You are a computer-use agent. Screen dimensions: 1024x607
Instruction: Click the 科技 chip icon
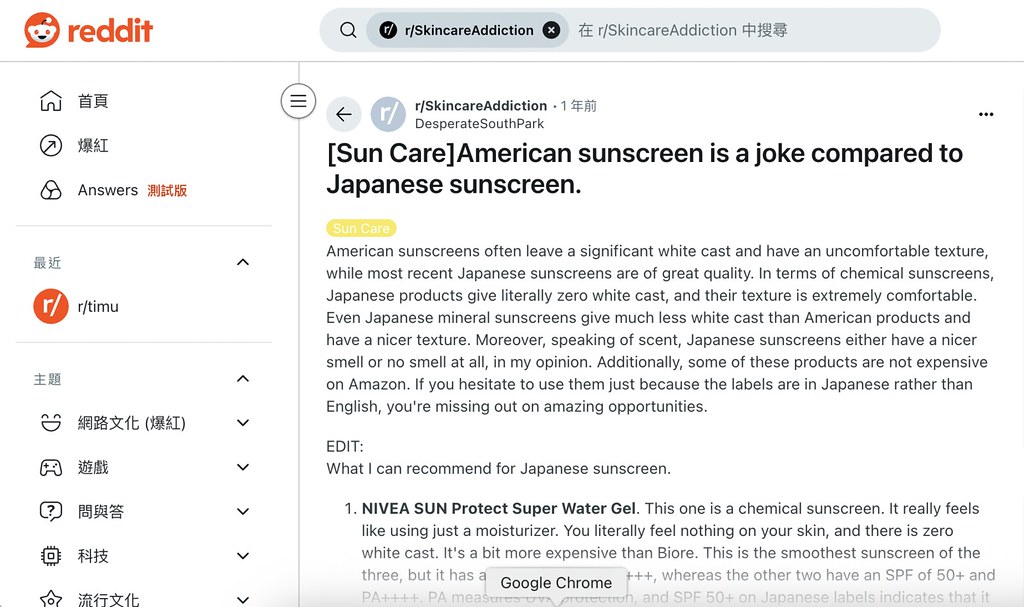pyautogui.click(x=51, y=556)
